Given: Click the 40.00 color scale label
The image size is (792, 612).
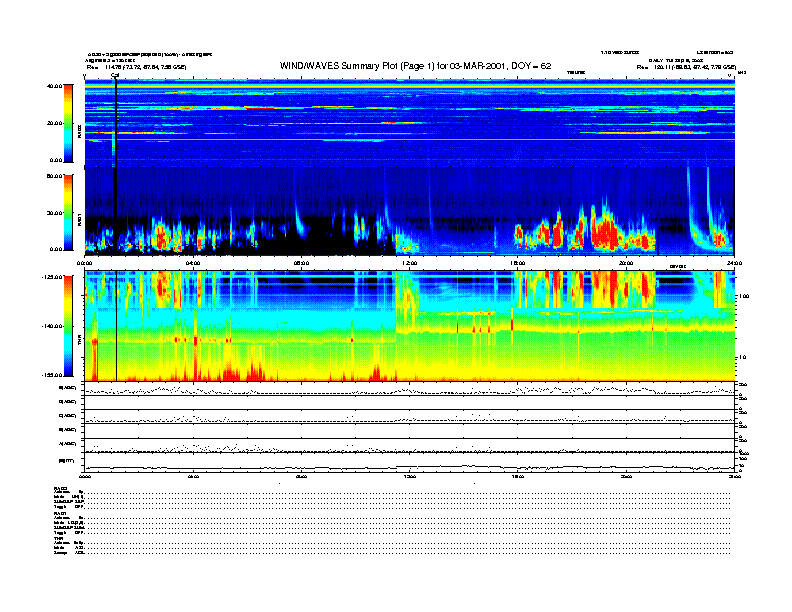Looking at the screenshot, I should (x=54, y=86).
